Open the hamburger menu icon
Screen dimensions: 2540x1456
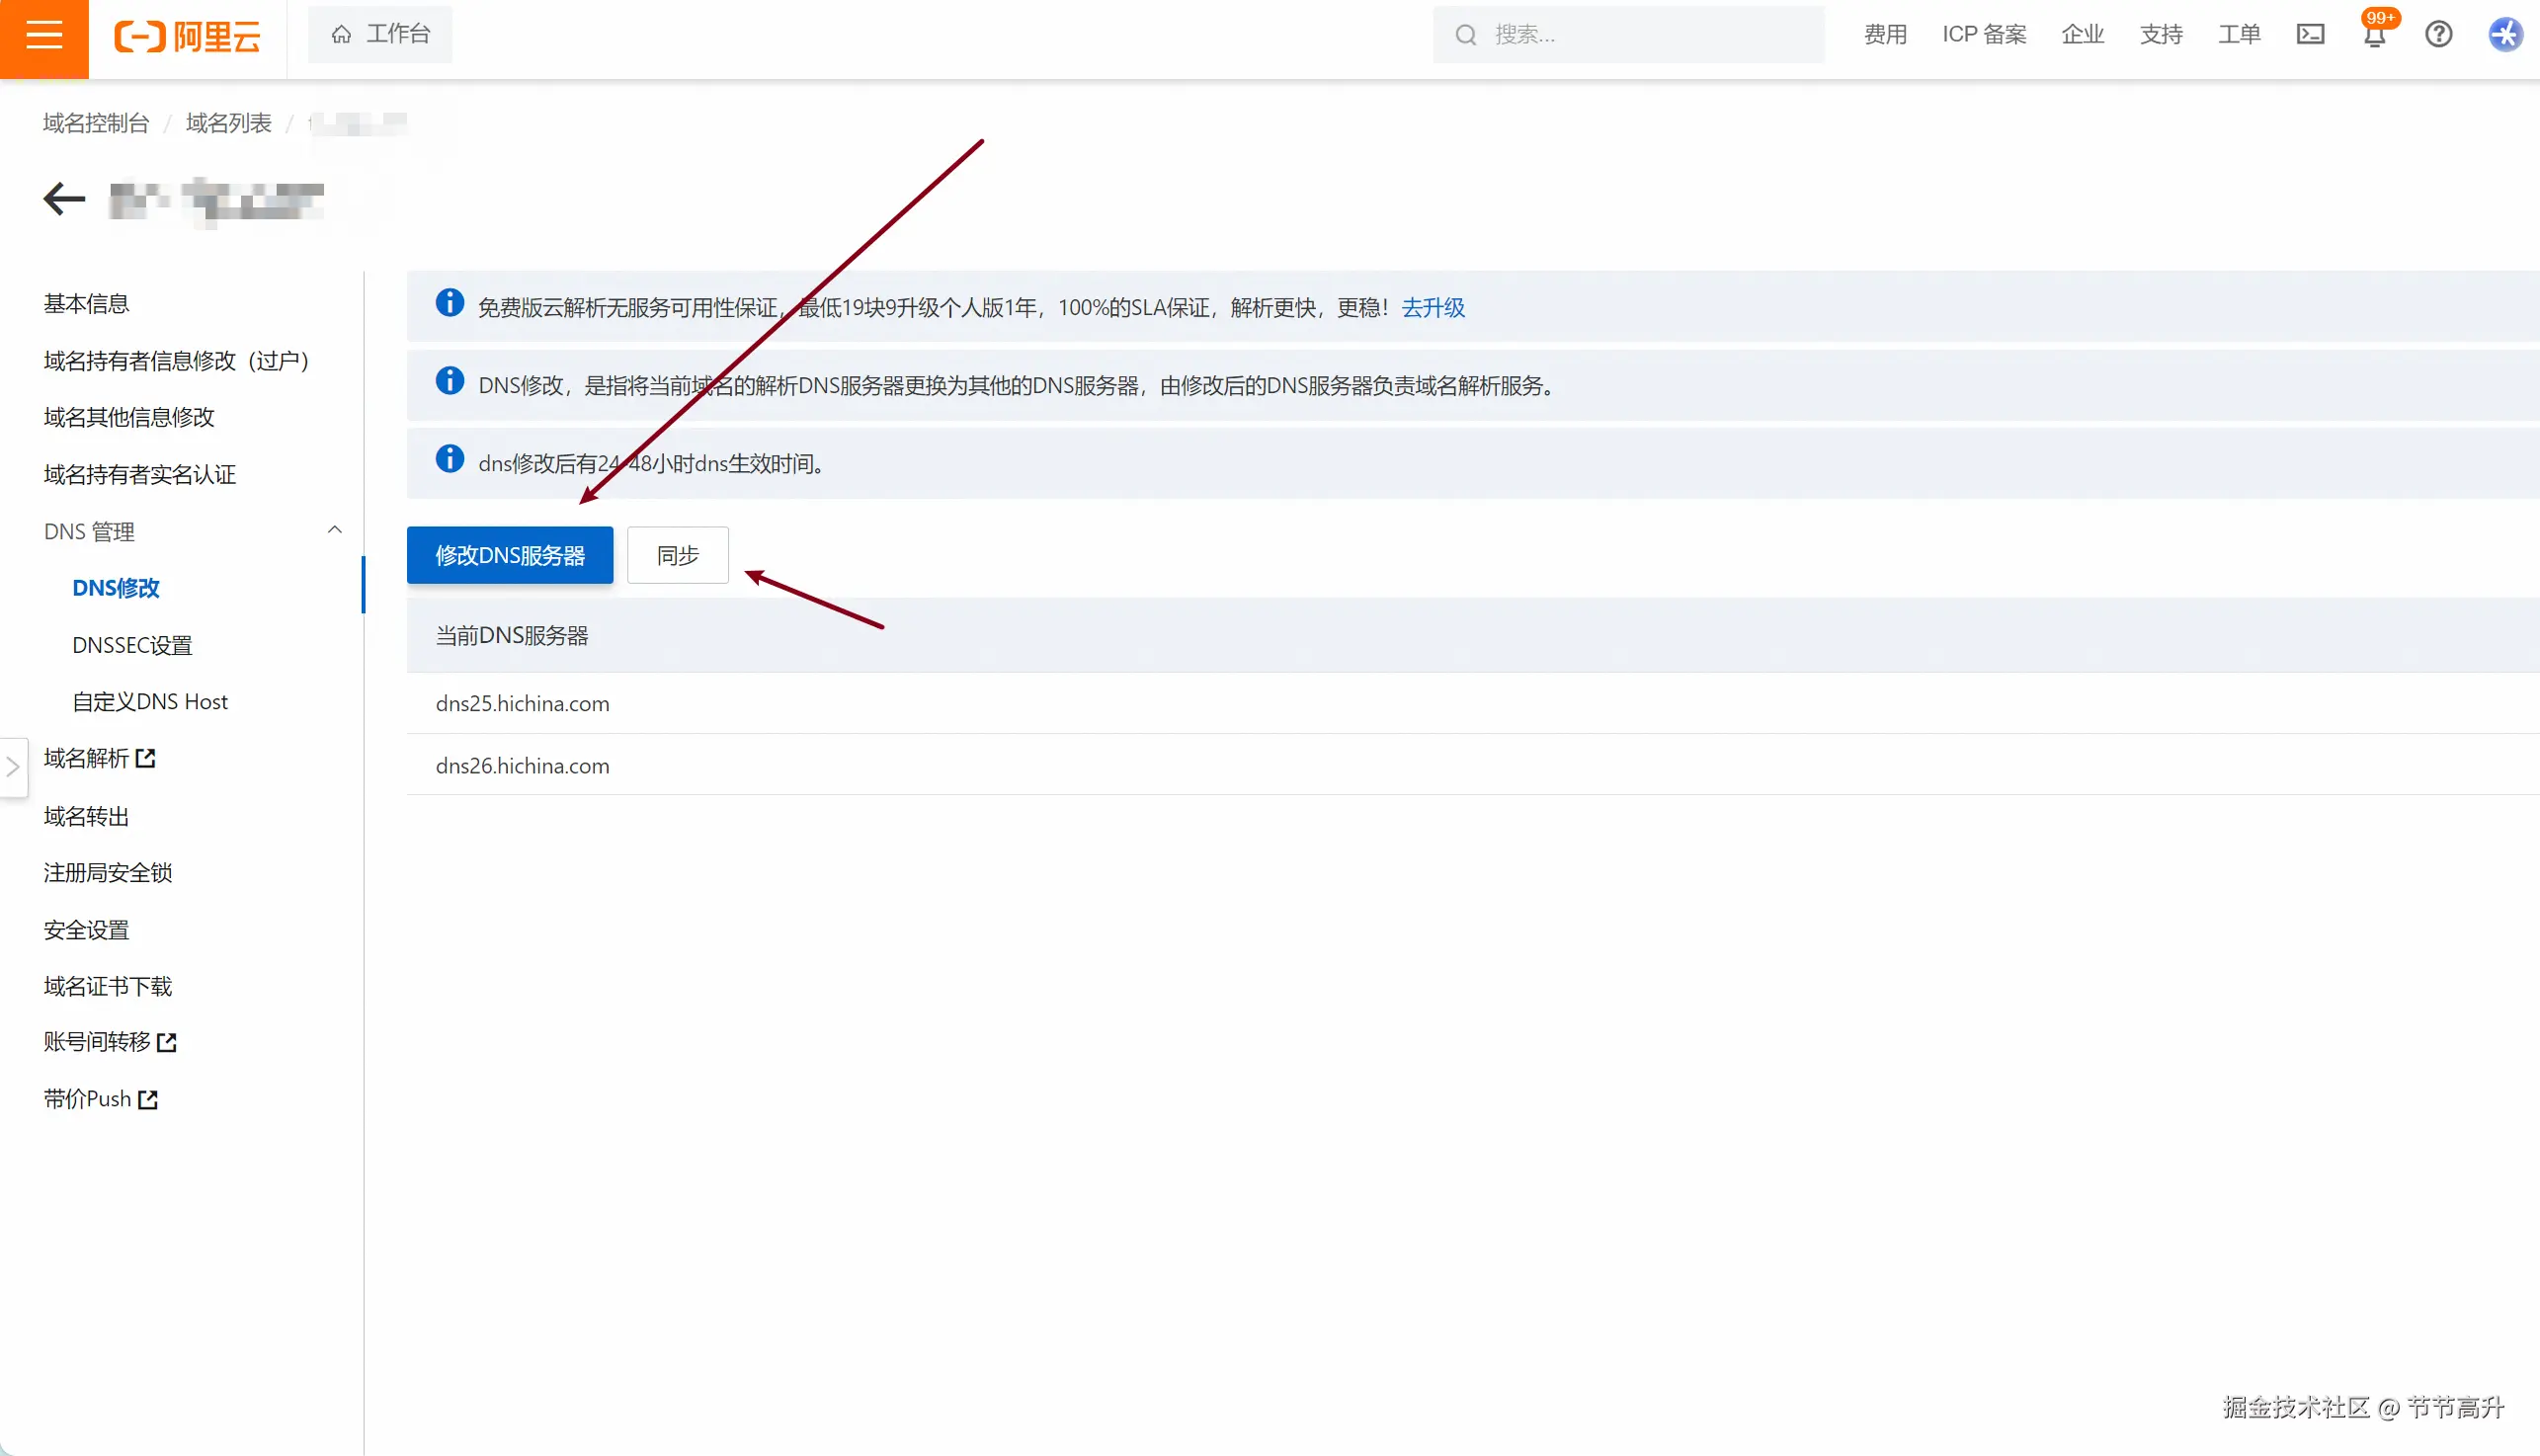[44, 36]
